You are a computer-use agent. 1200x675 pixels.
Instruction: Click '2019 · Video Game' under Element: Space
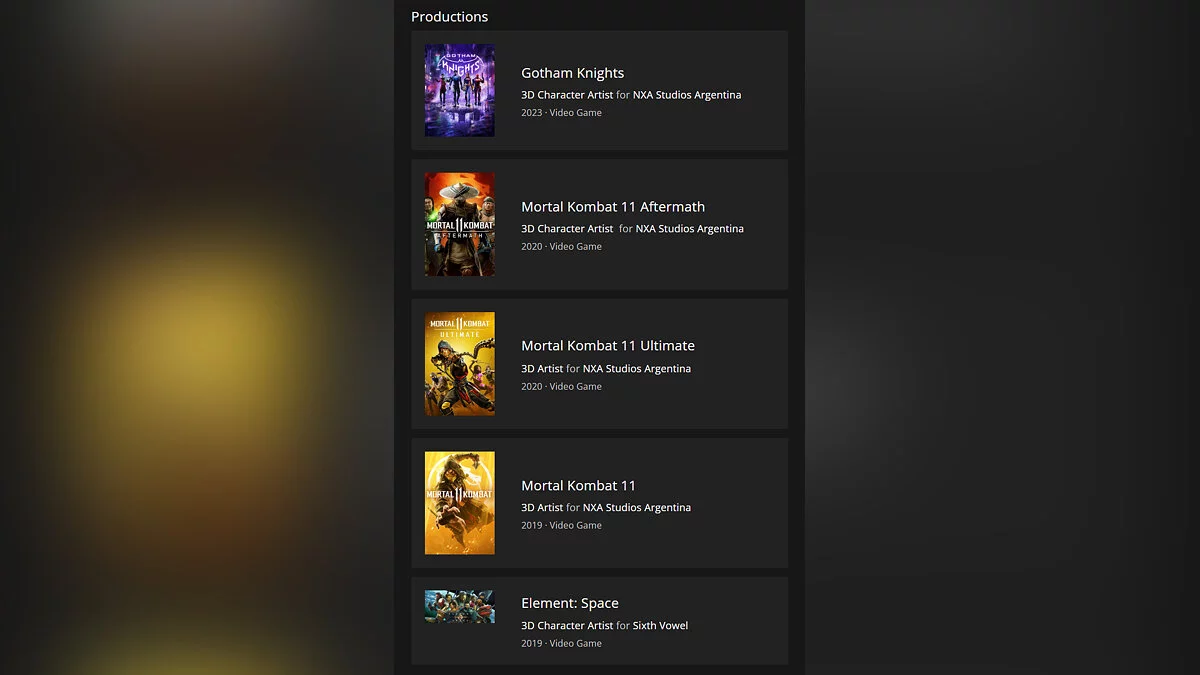[x=561, y=644]
